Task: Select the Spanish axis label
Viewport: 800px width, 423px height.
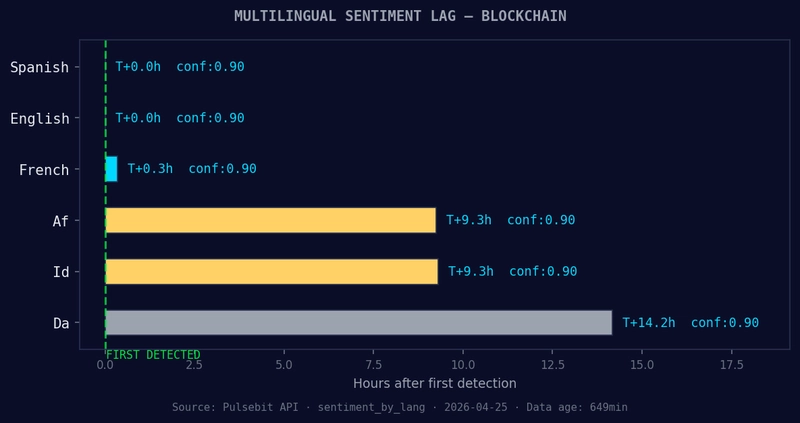Action: click(x=39, y=67)
